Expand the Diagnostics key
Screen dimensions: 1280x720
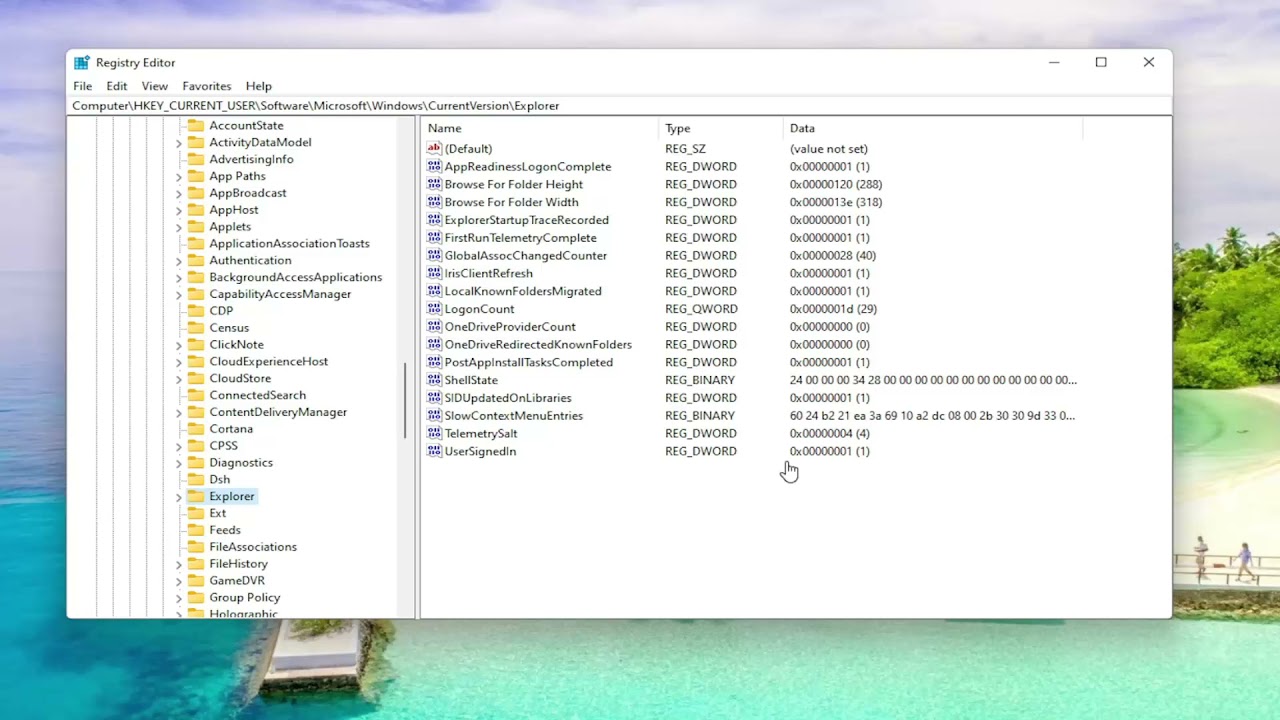(x=179, y=463)
